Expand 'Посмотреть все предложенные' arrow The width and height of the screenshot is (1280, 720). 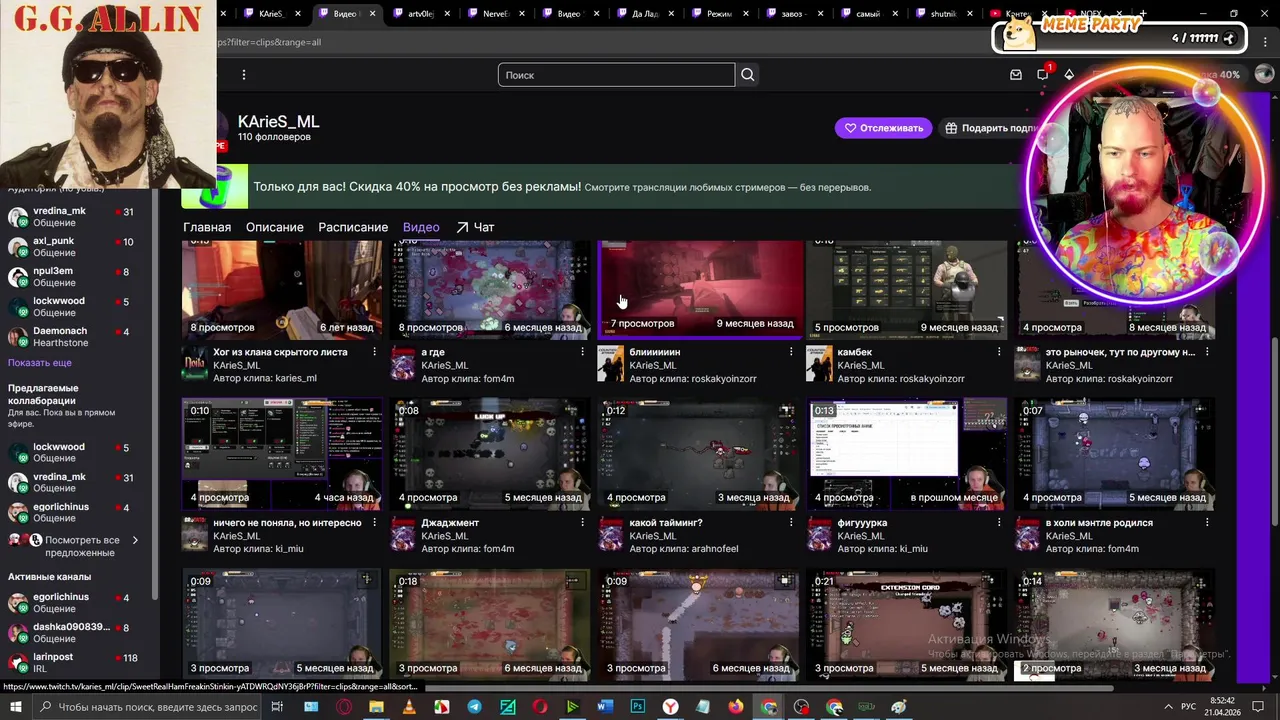pyautogui.click(x=135, y=540)
